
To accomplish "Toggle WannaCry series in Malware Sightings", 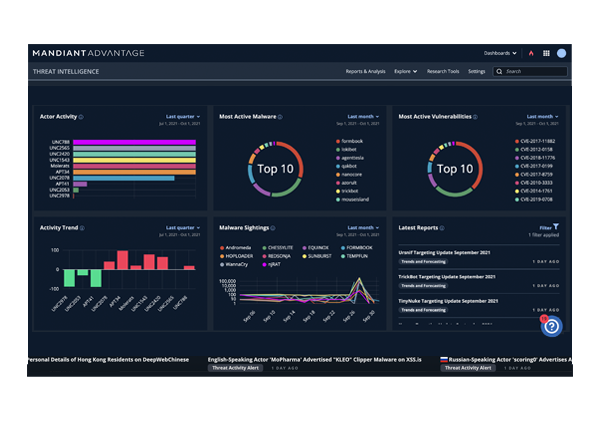I will coord(234,264).
